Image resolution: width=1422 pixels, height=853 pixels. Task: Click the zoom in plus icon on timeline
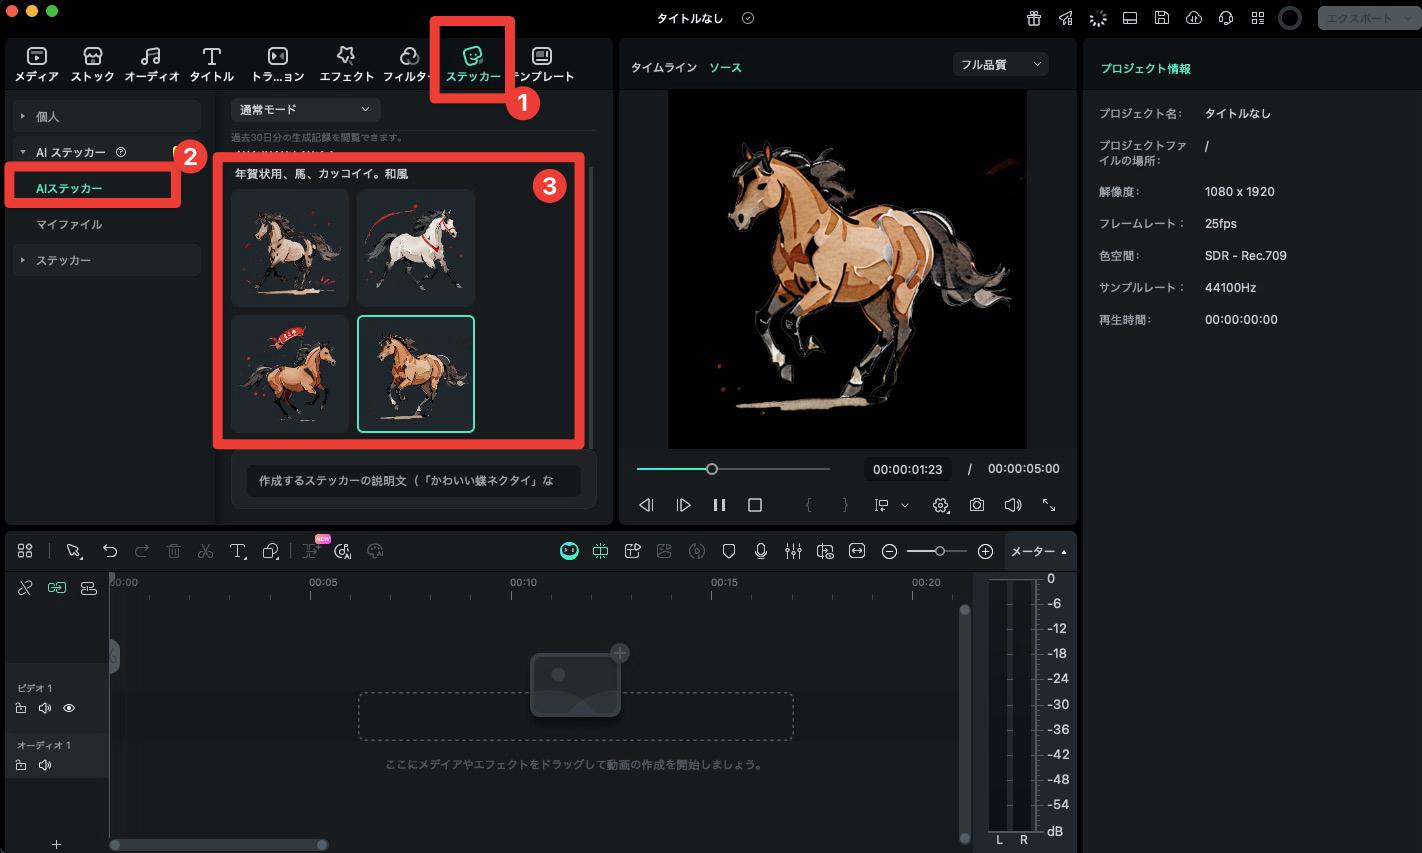click(985, 551)
